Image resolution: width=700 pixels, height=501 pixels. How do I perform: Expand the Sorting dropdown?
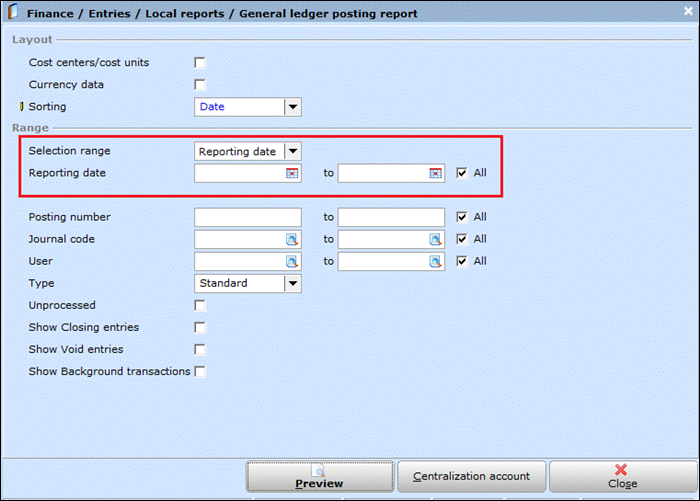(x=293, y=107)
